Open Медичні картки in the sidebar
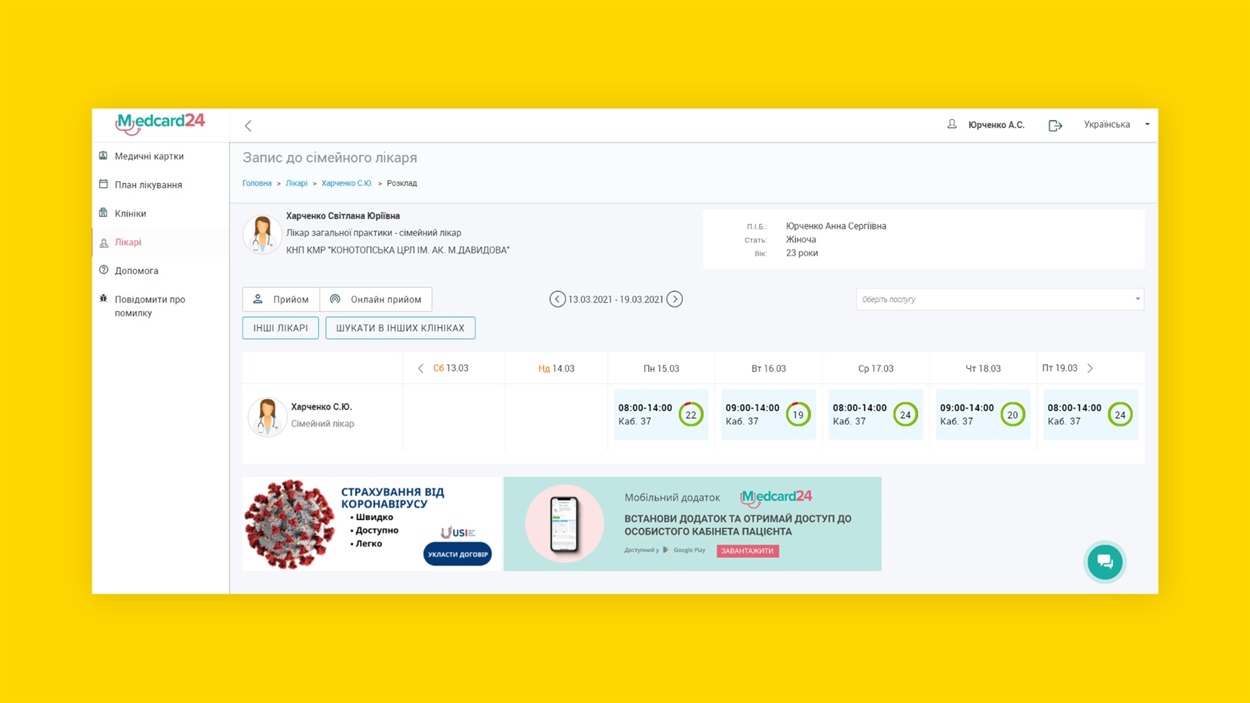Viewport: 1250px width, 703px height. pos(149,156)
